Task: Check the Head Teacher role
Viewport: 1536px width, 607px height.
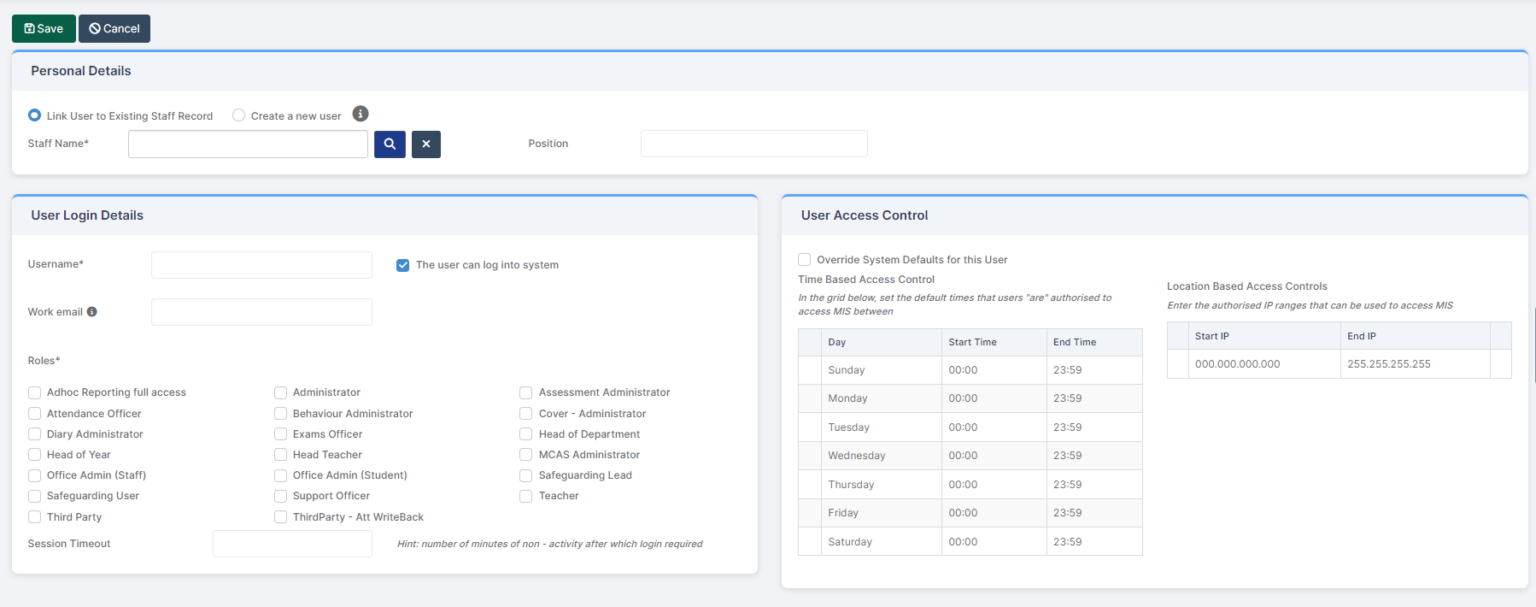Action: pyautogui.click(x=280, y=454)
